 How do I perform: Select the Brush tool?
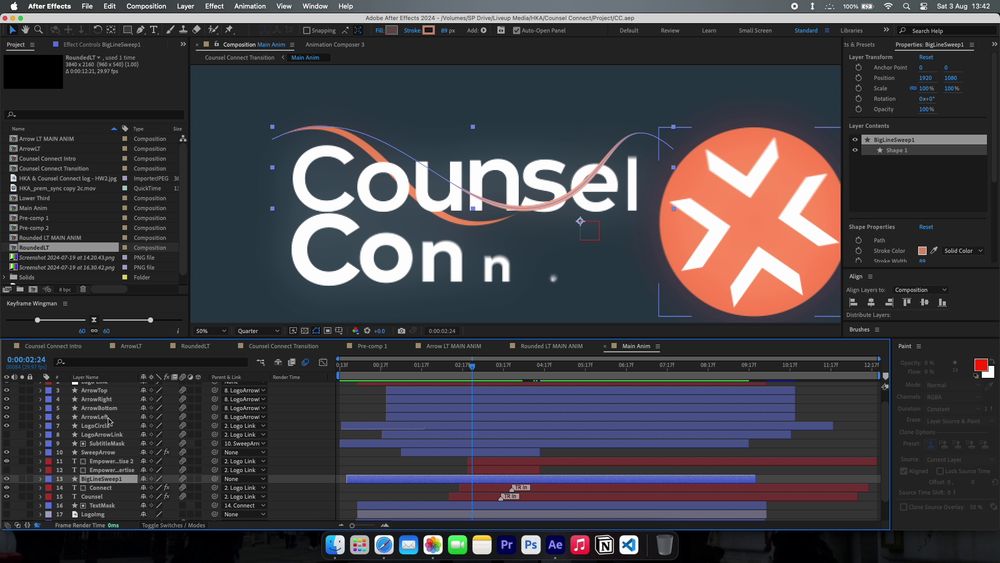click(x=170, y=30)
